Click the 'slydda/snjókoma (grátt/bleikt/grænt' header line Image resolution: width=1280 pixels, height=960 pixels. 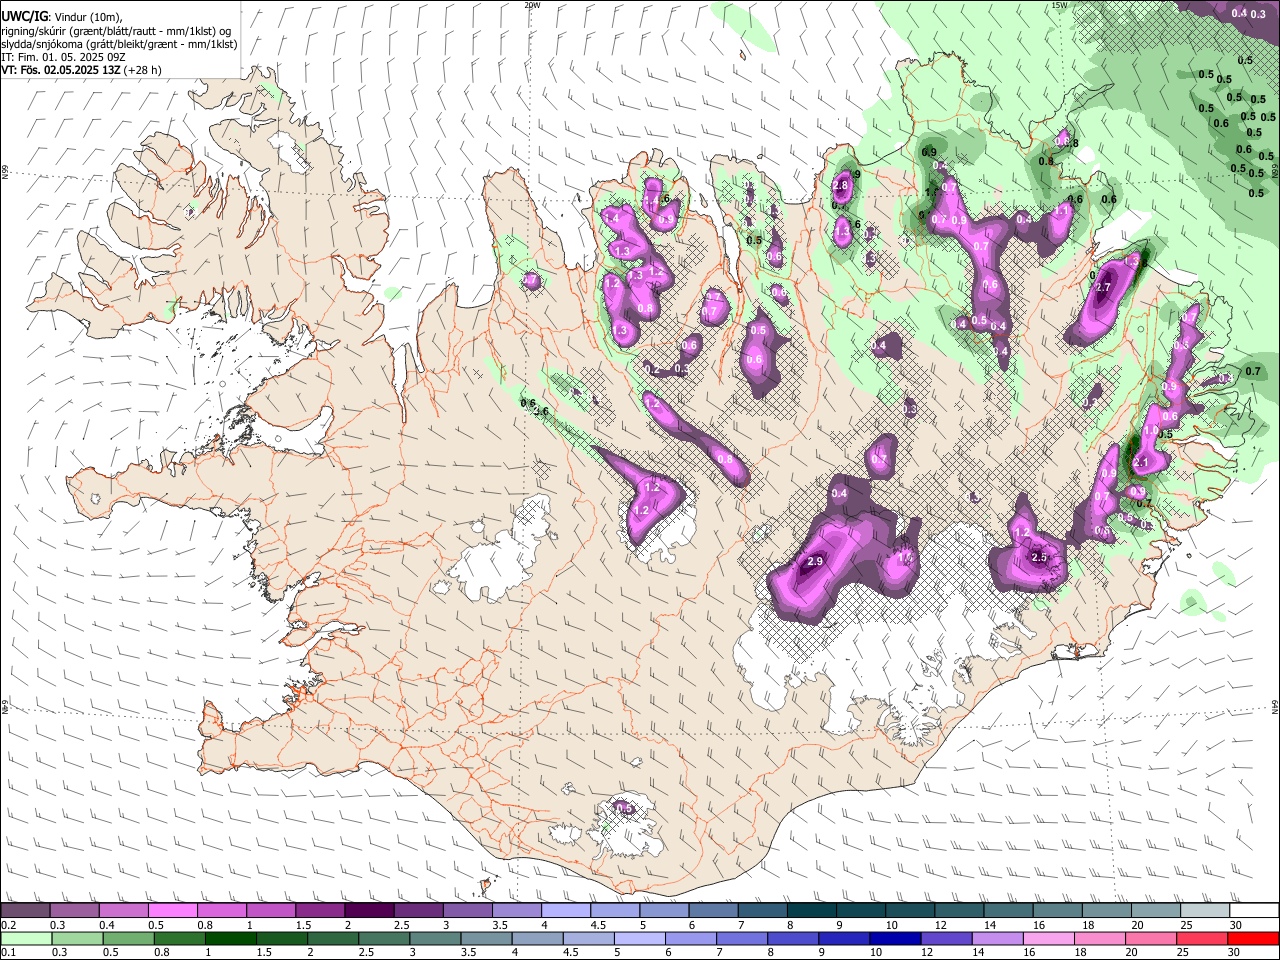click(119, 44)
